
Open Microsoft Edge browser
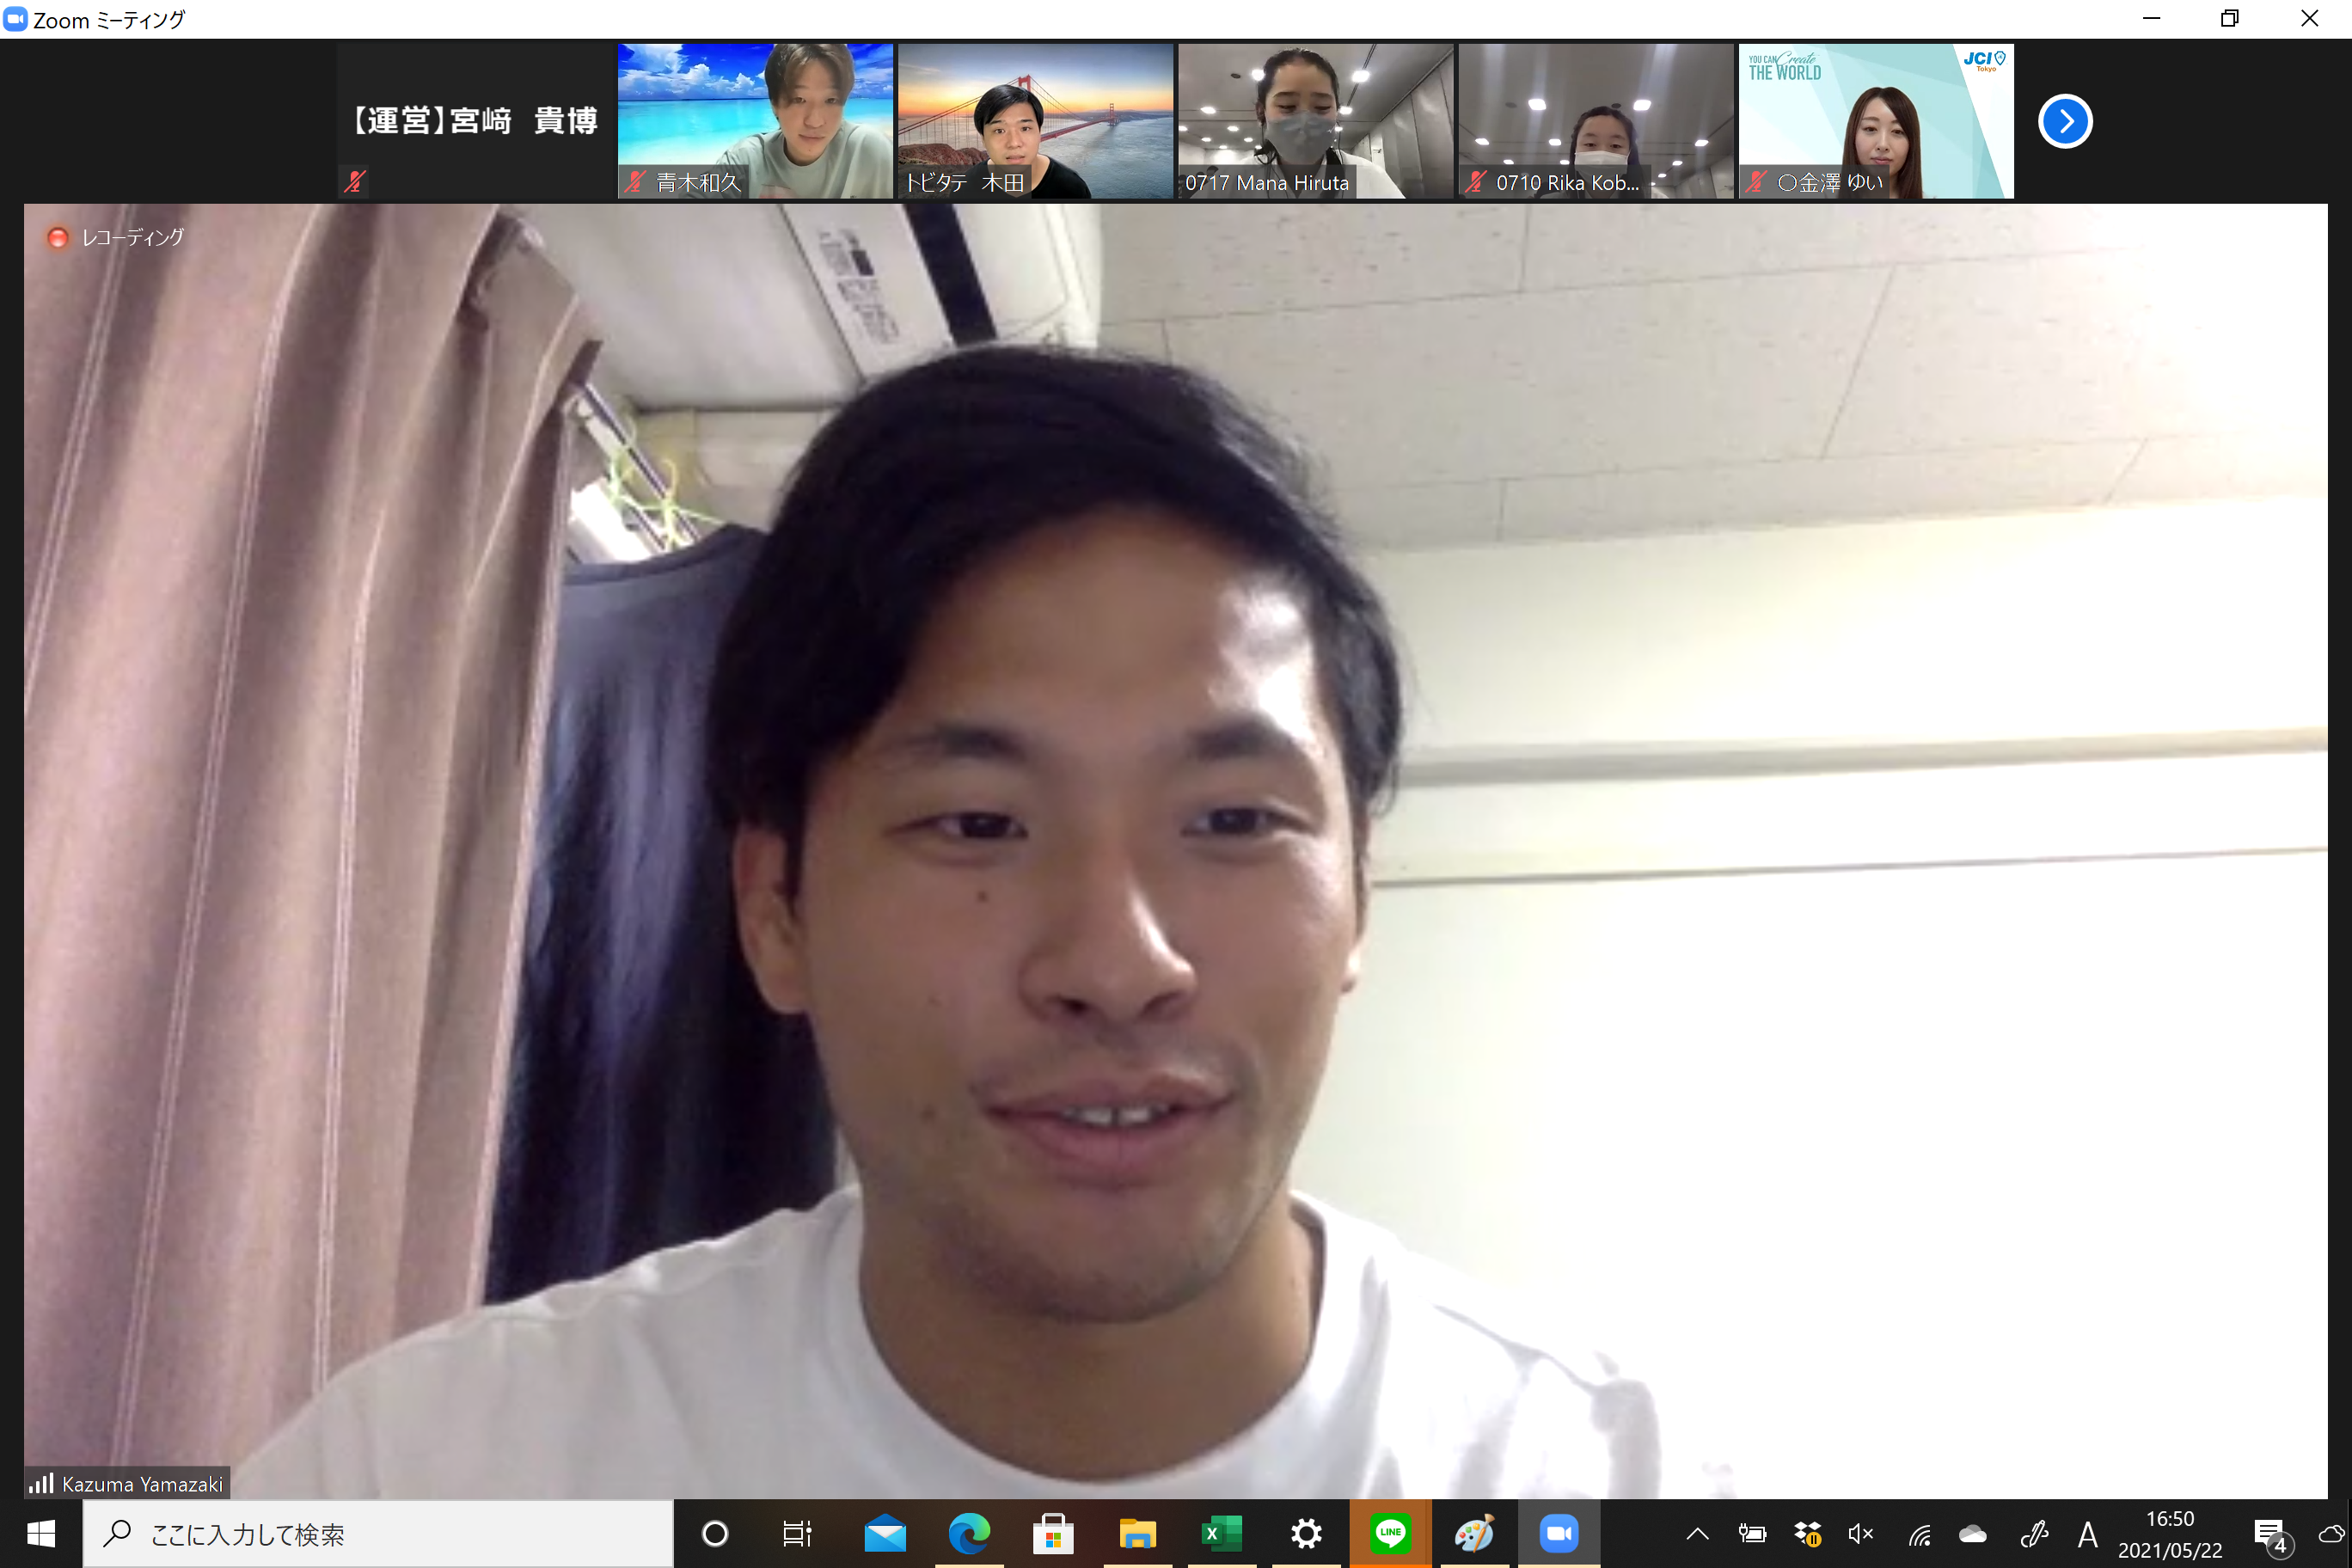point(968,1533)
